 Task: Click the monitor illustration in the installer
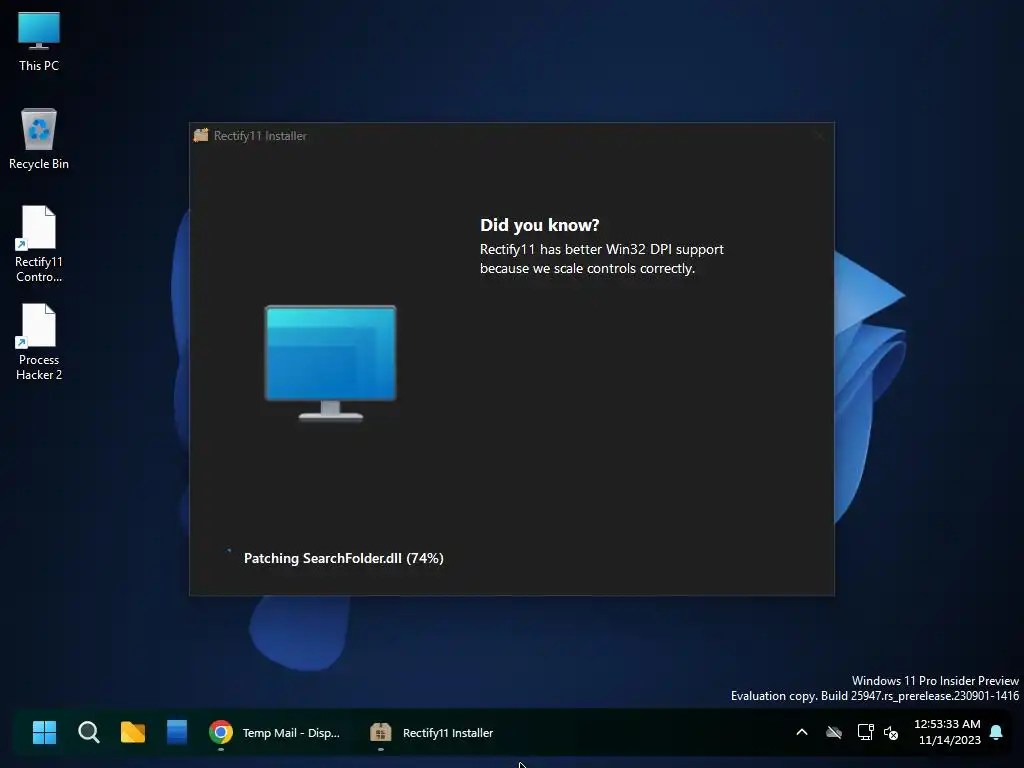(330, 362)
